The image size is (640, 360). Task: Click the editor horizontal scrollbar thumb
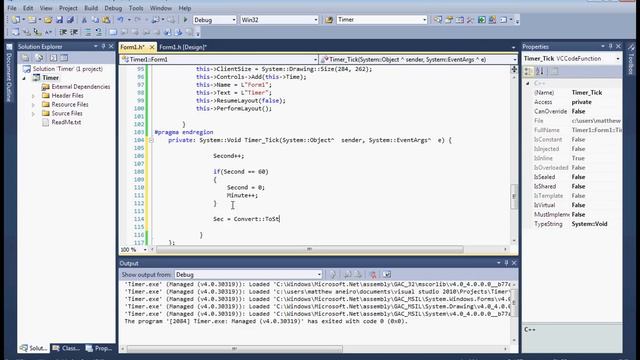point(310,249)
